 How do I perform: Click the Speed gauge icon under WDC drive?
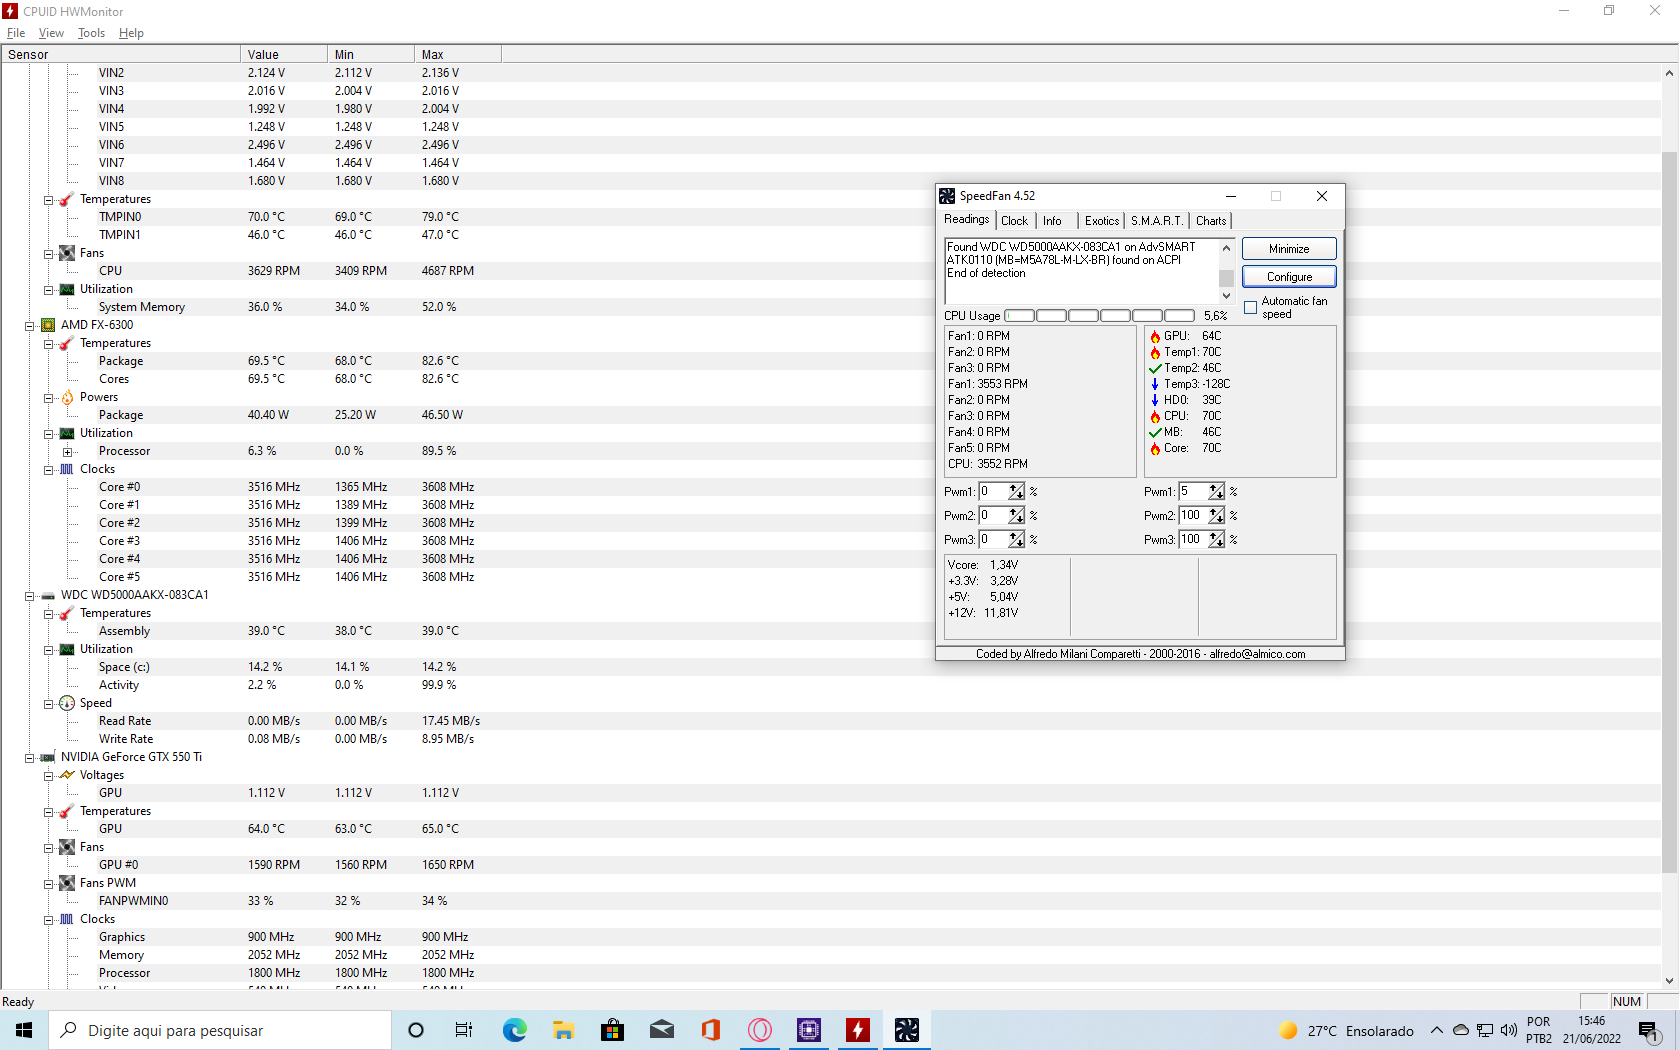point(67,703)
